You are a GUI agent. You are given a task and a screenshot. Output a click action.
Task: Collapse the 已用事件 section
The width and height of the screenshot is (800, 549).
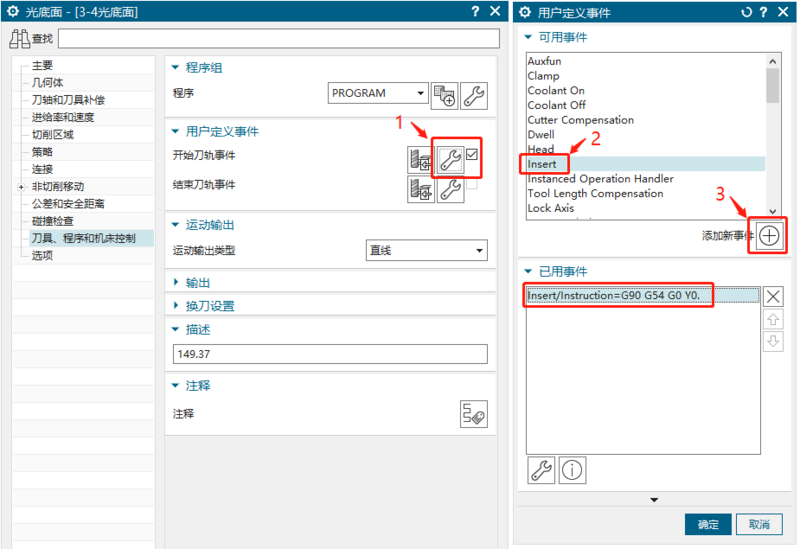(528, 271)
